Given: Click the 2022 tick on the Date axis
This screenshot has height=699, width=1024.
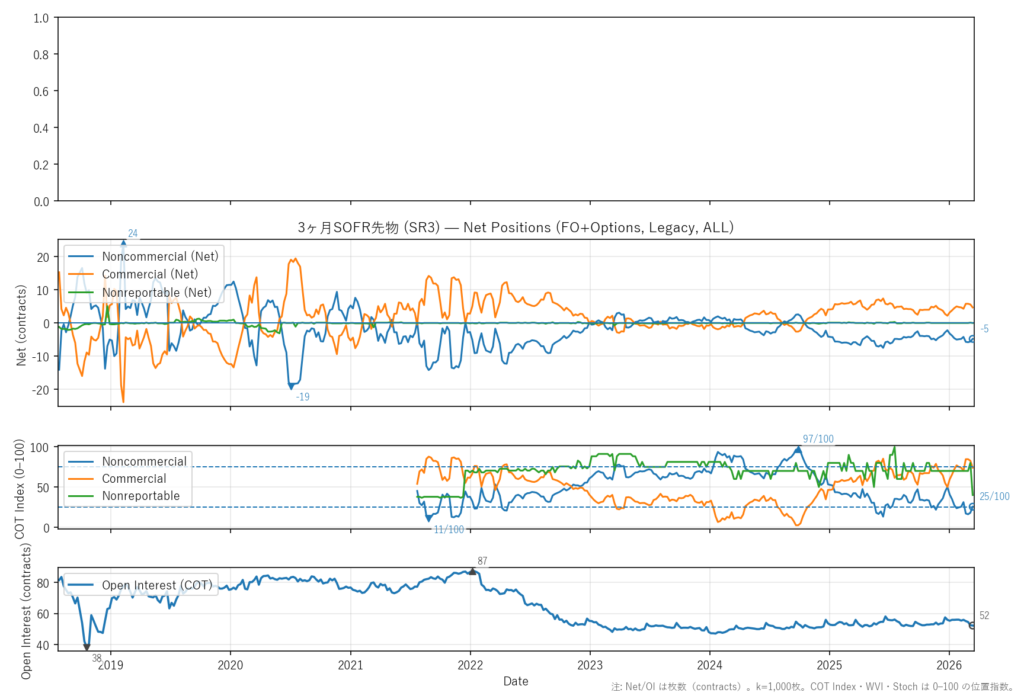Looking at the screenshot, I should pyautogui.click(x=471, y=664).
